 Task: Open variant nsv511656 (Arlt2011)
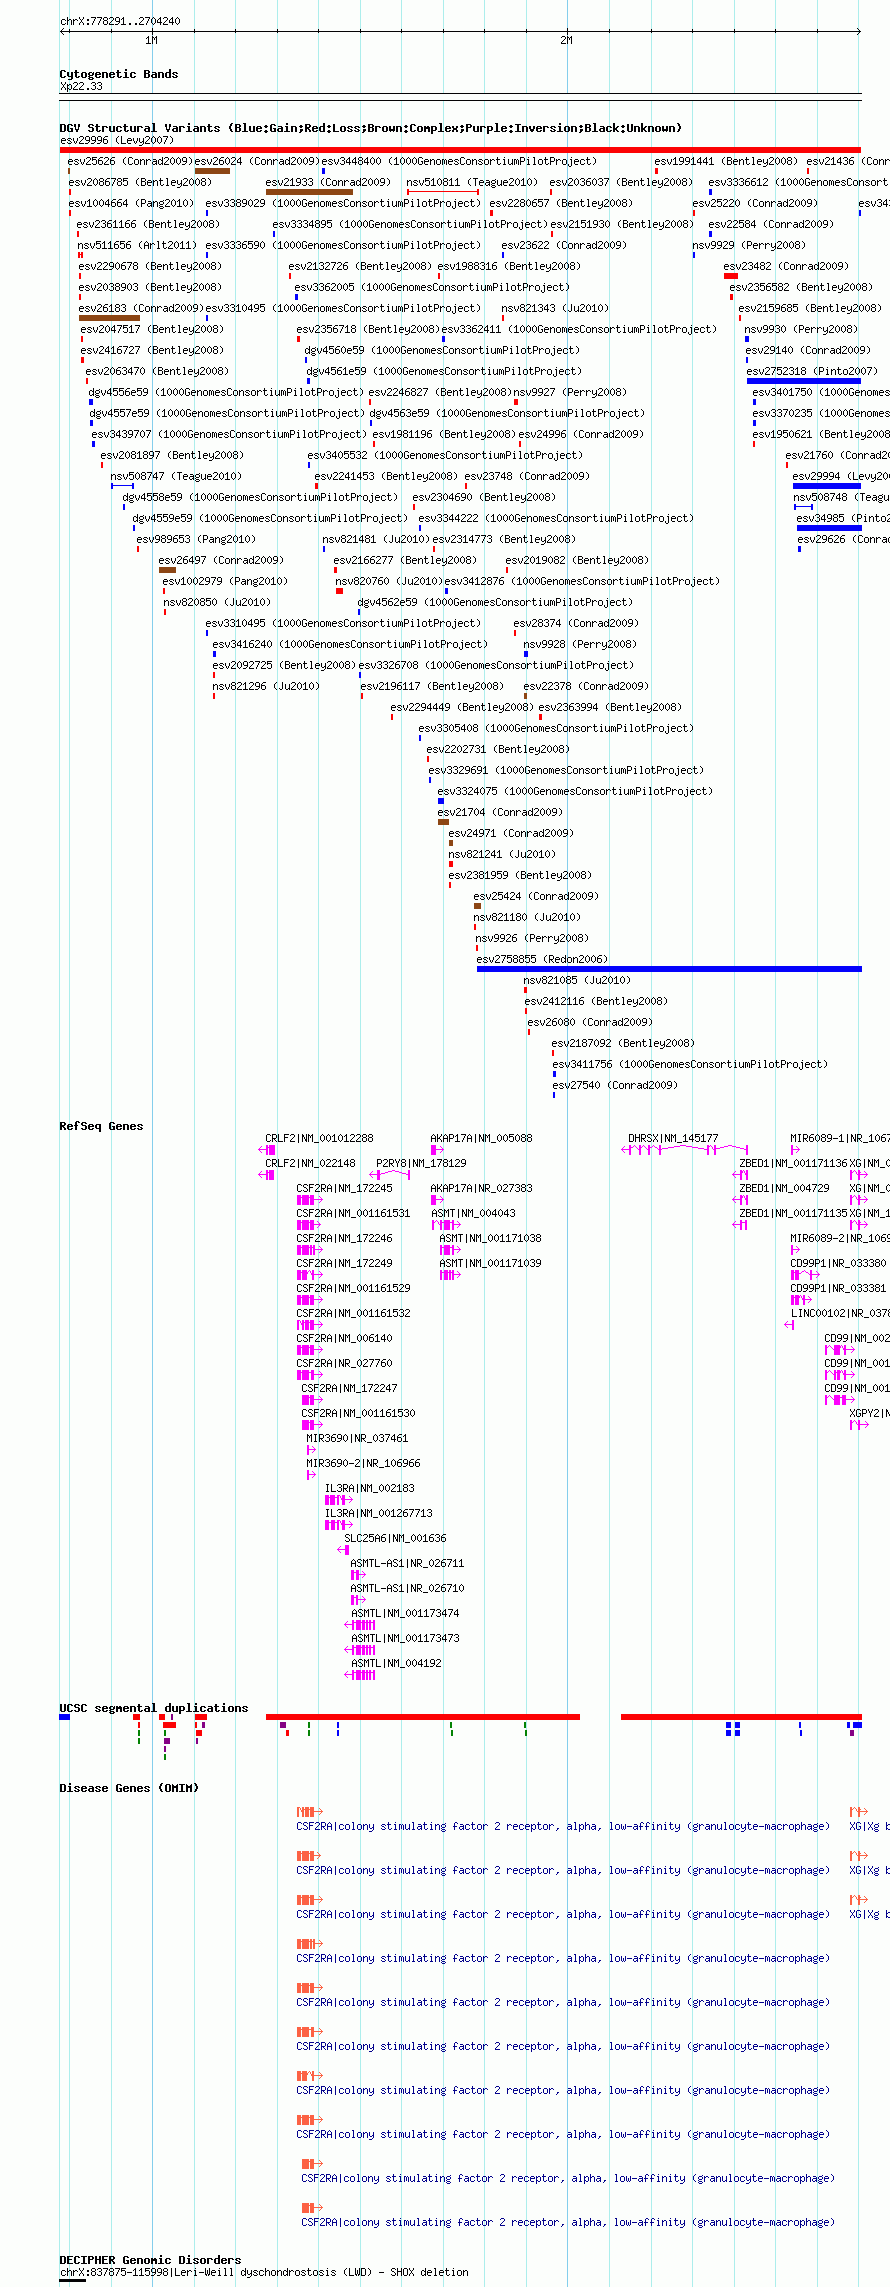coord(139,245)
